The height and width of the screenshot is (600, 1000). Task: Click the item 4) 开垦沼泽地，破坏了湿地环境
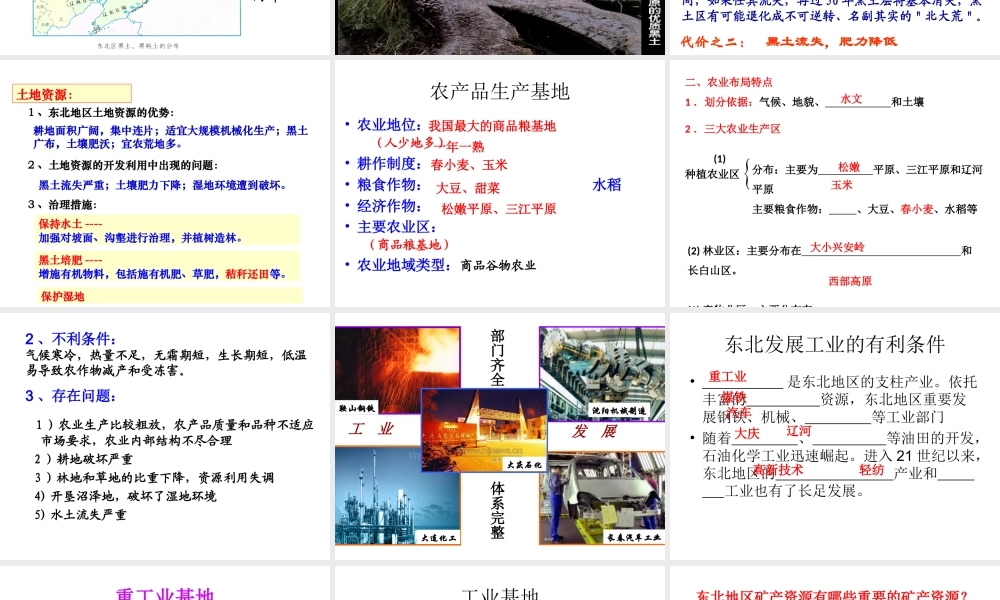[x=126, y=496]
